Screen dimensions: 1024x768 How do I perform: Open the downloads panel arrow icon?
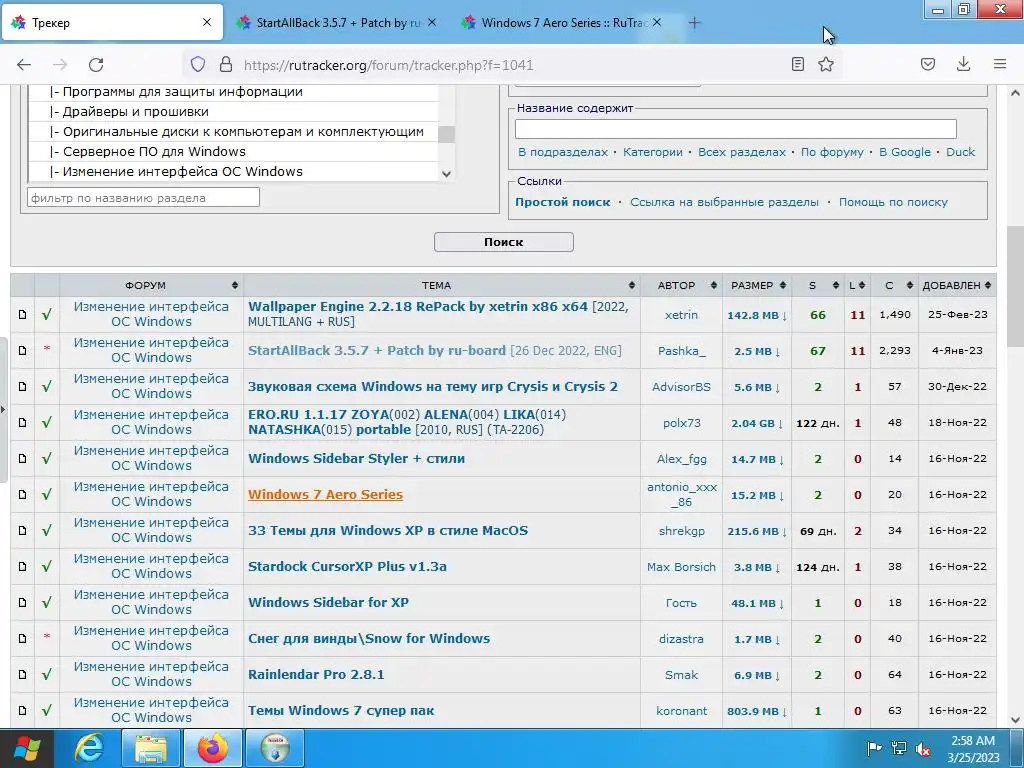(963, 64)
